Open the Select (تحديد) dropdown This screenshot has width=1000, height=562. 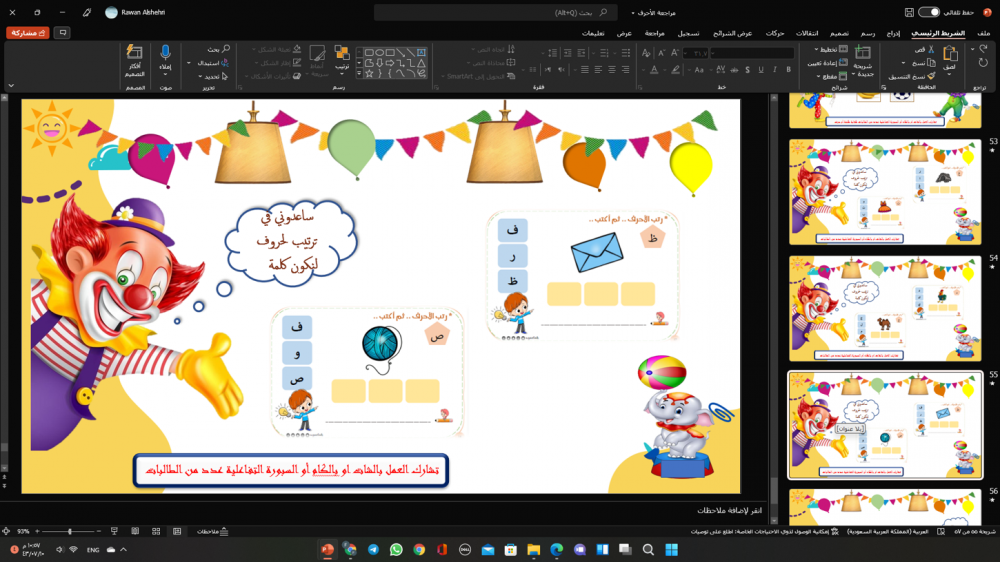(x=213, y=77)
